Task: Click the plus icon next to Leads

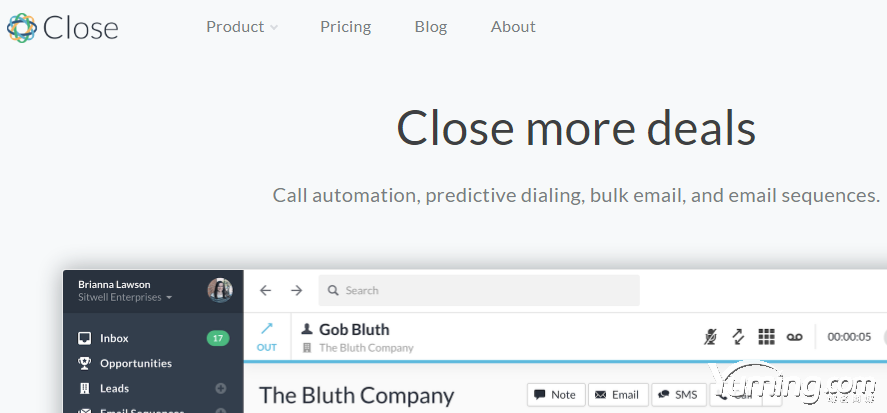Action: [221, 388]
